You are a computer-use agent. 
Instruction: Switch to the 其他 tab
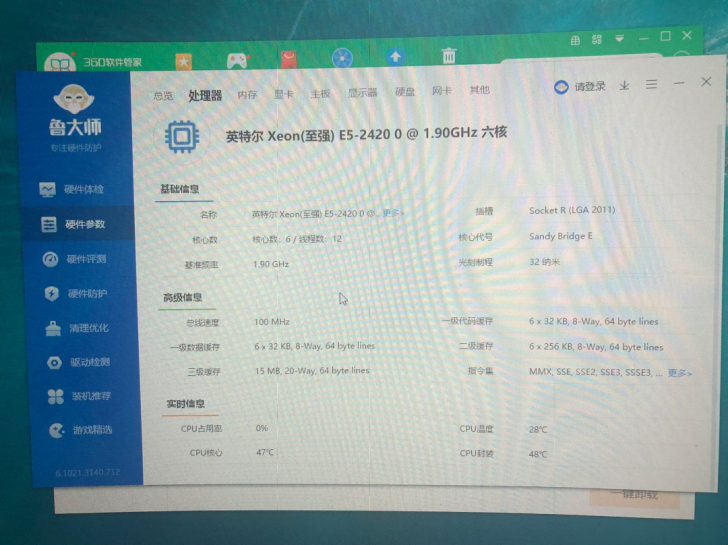click(x=479, y=90)
